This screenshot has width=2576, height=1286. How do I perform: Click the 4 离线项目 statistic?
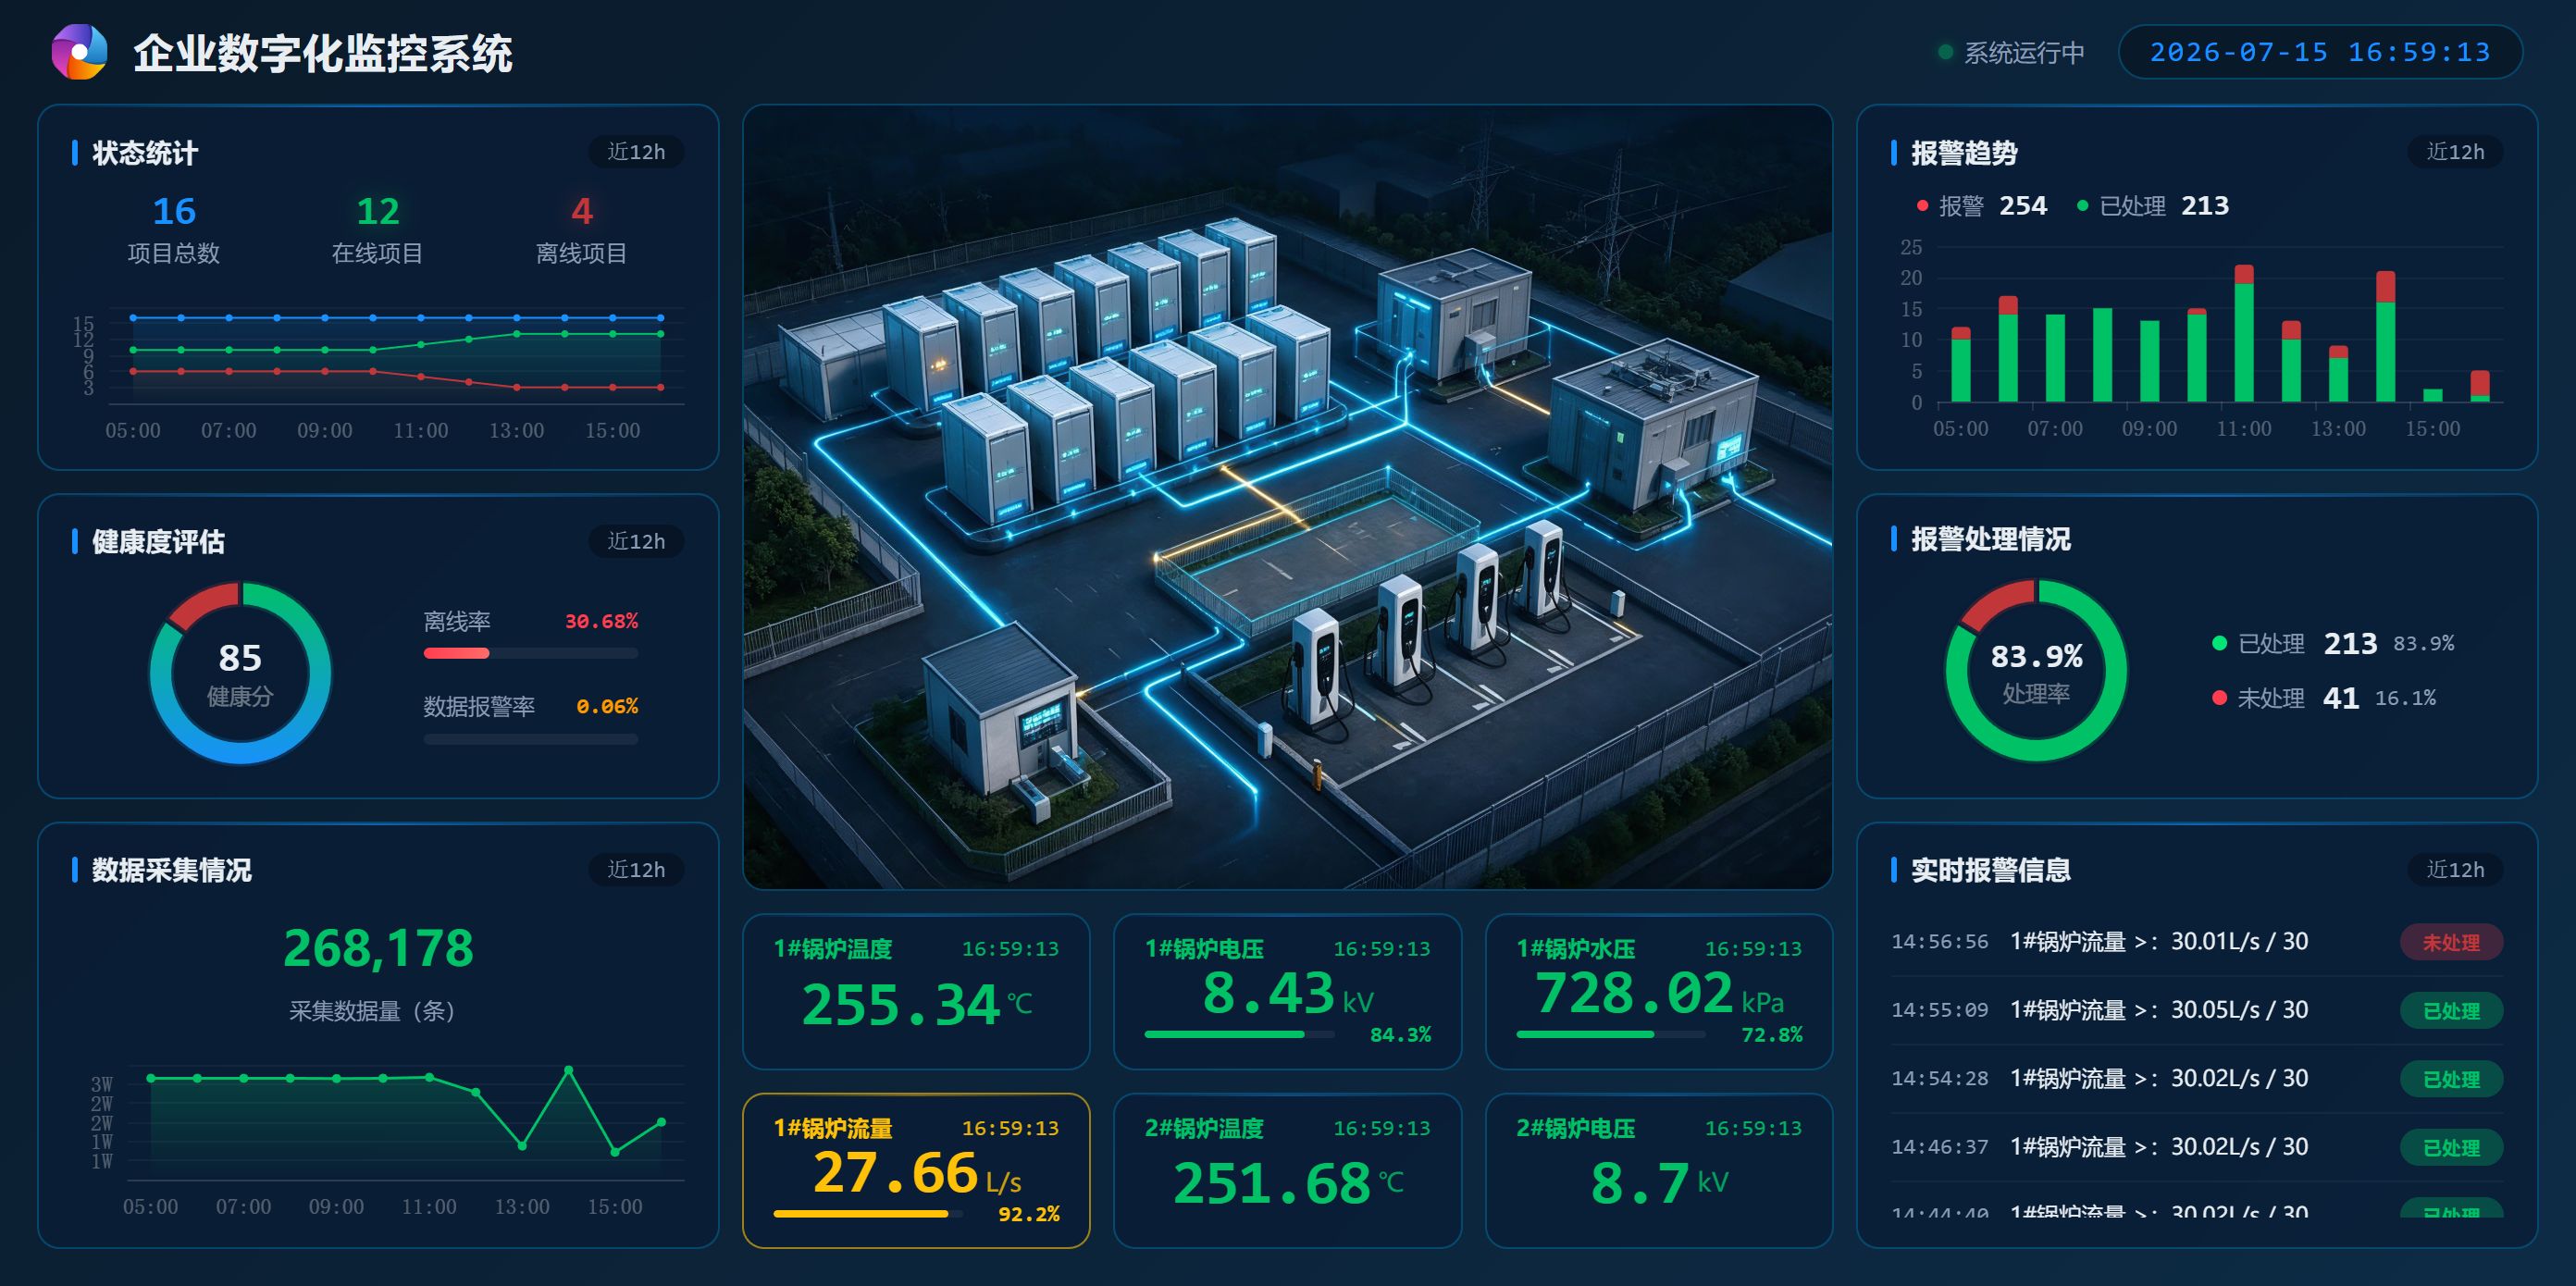click(581, 230)
